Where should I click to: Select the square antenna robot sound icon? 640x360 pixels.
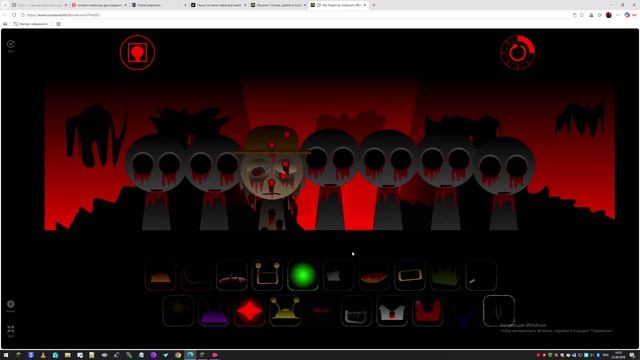point(267,276)
